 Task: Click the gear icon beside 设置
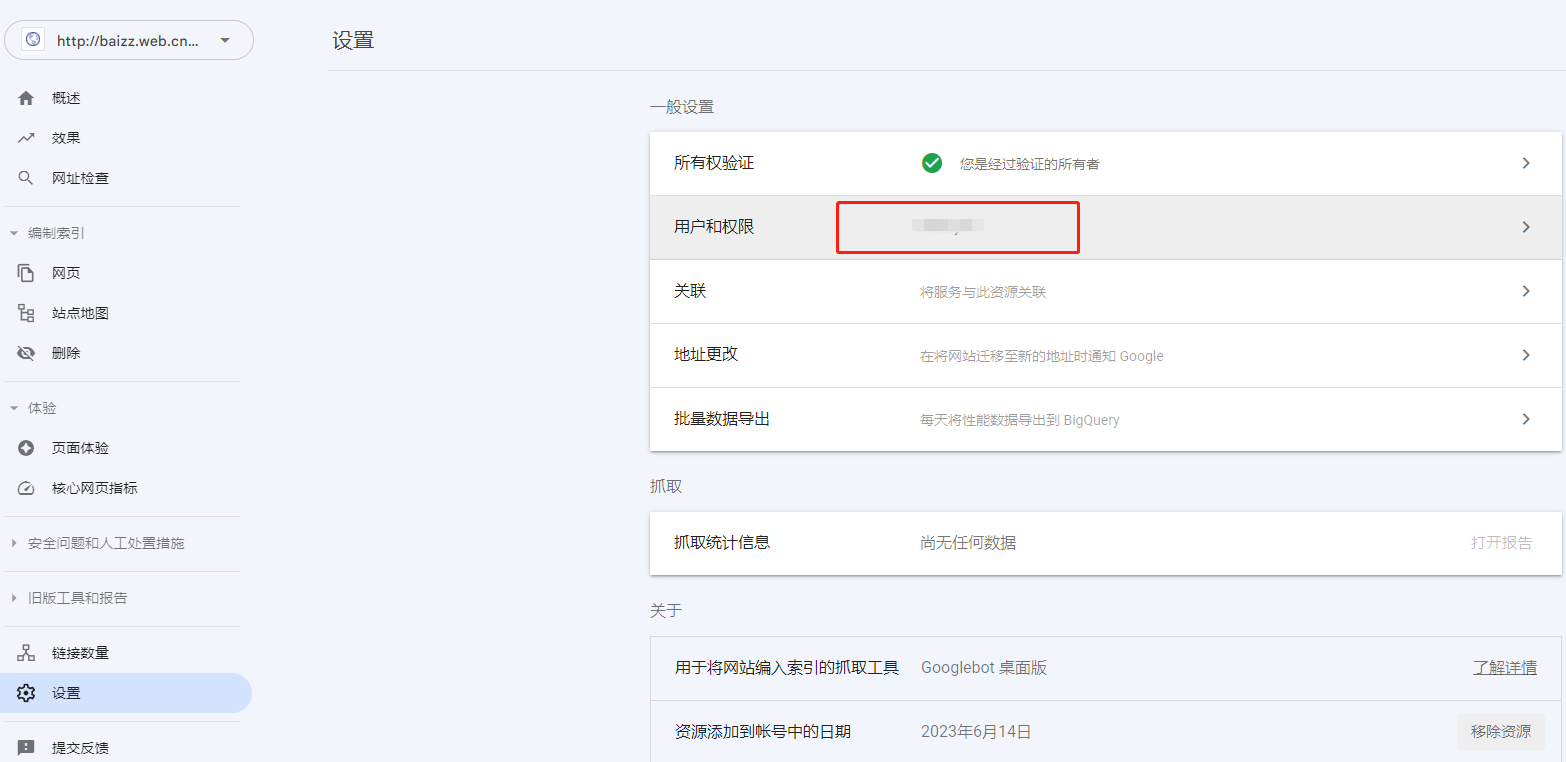pyautogui.click(x=27, y=693)
